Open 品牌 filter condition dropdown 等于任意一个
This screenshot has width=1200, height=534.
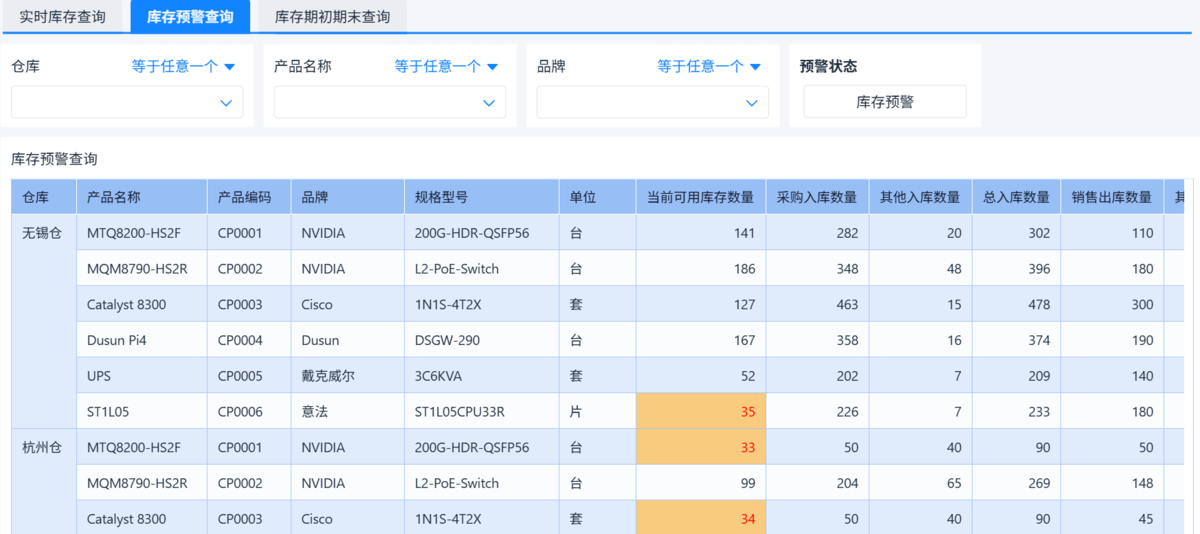[709, 66]
